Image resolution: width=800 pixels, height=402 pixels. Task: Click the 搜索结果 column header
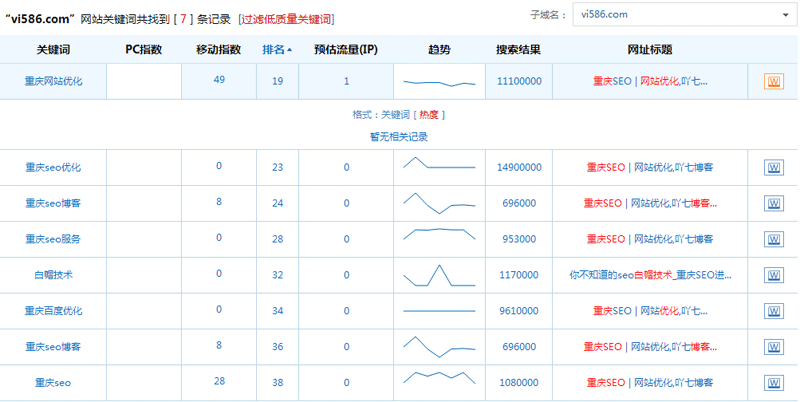pyautogui.click(x=519, y=49)
